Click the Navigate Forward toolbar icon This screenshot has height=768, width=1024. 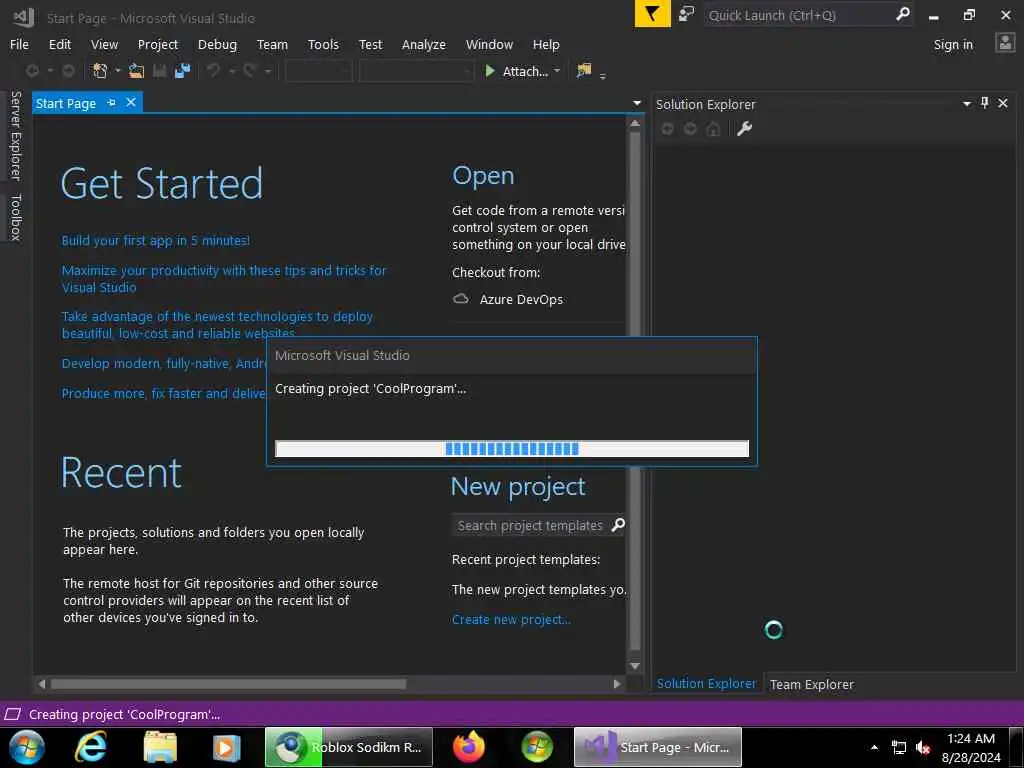click(x=68, y=71)
